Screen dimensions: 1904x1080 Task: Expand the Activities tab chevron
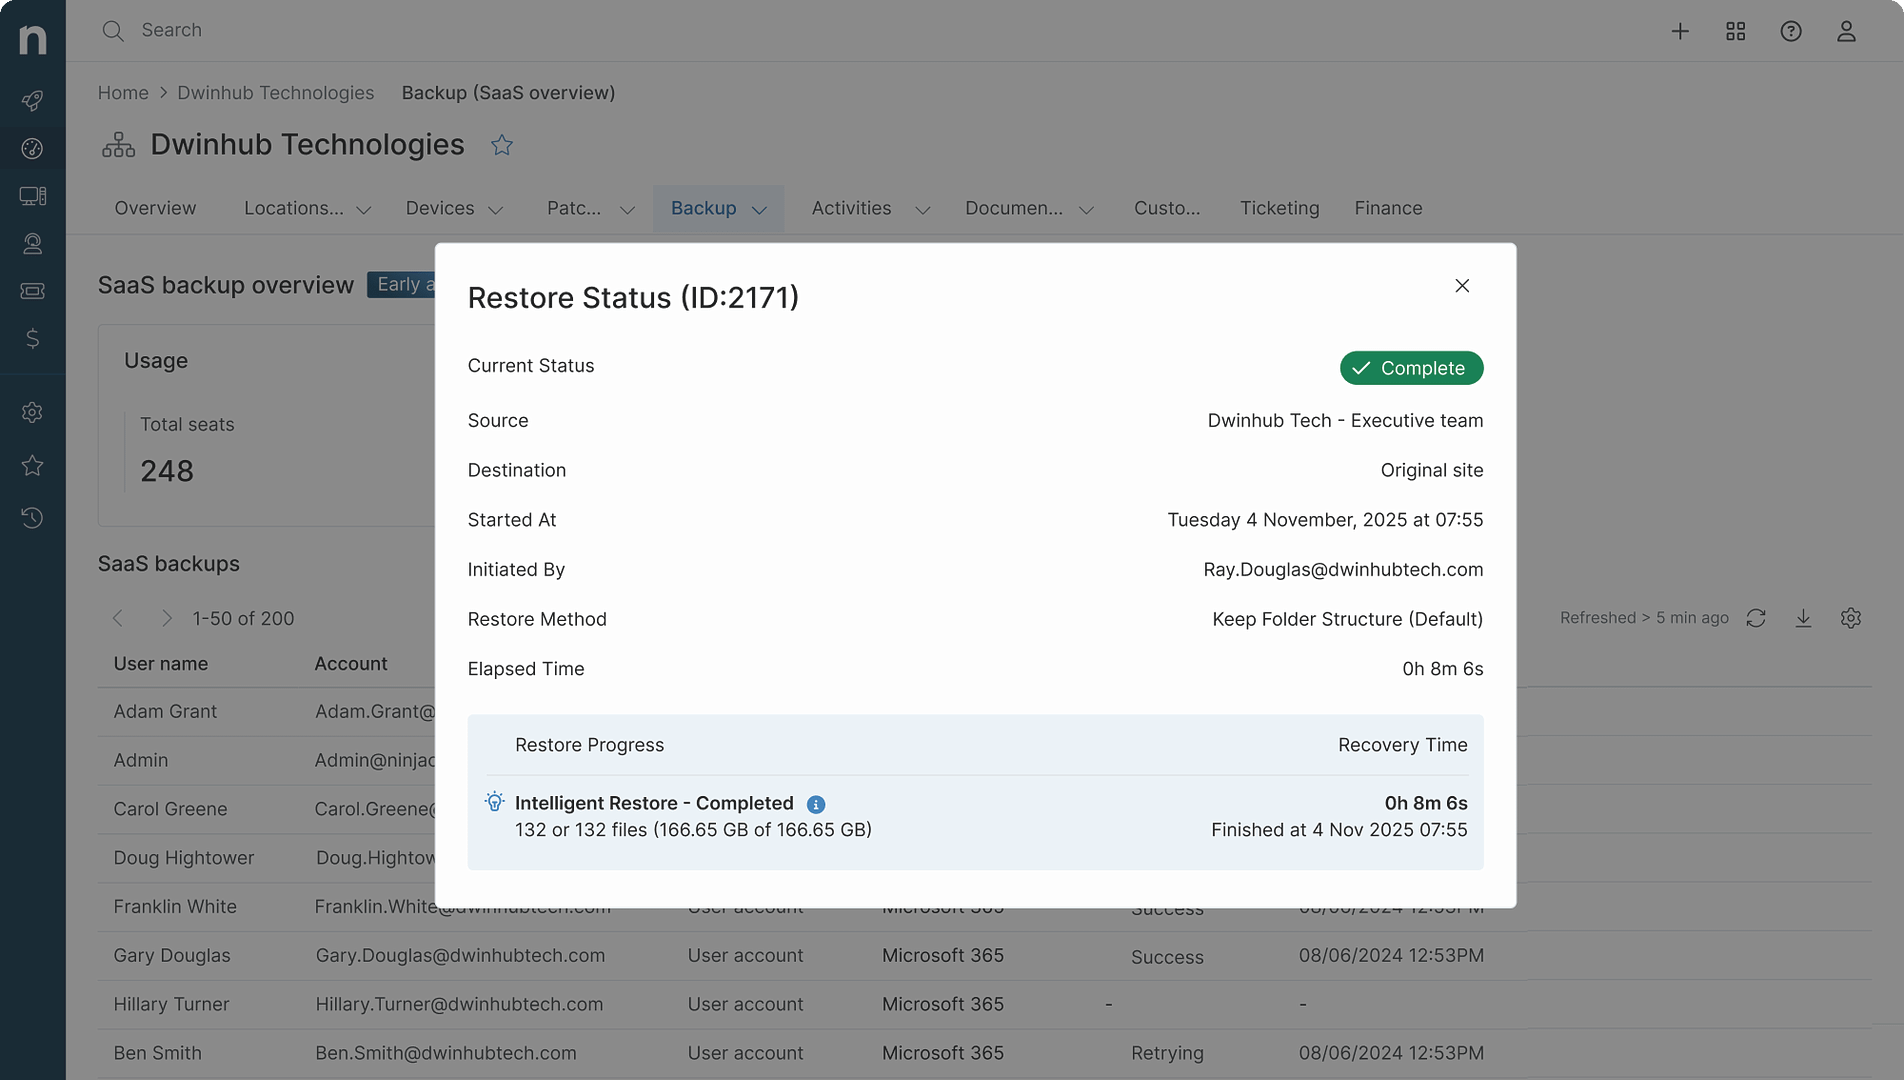923,210
